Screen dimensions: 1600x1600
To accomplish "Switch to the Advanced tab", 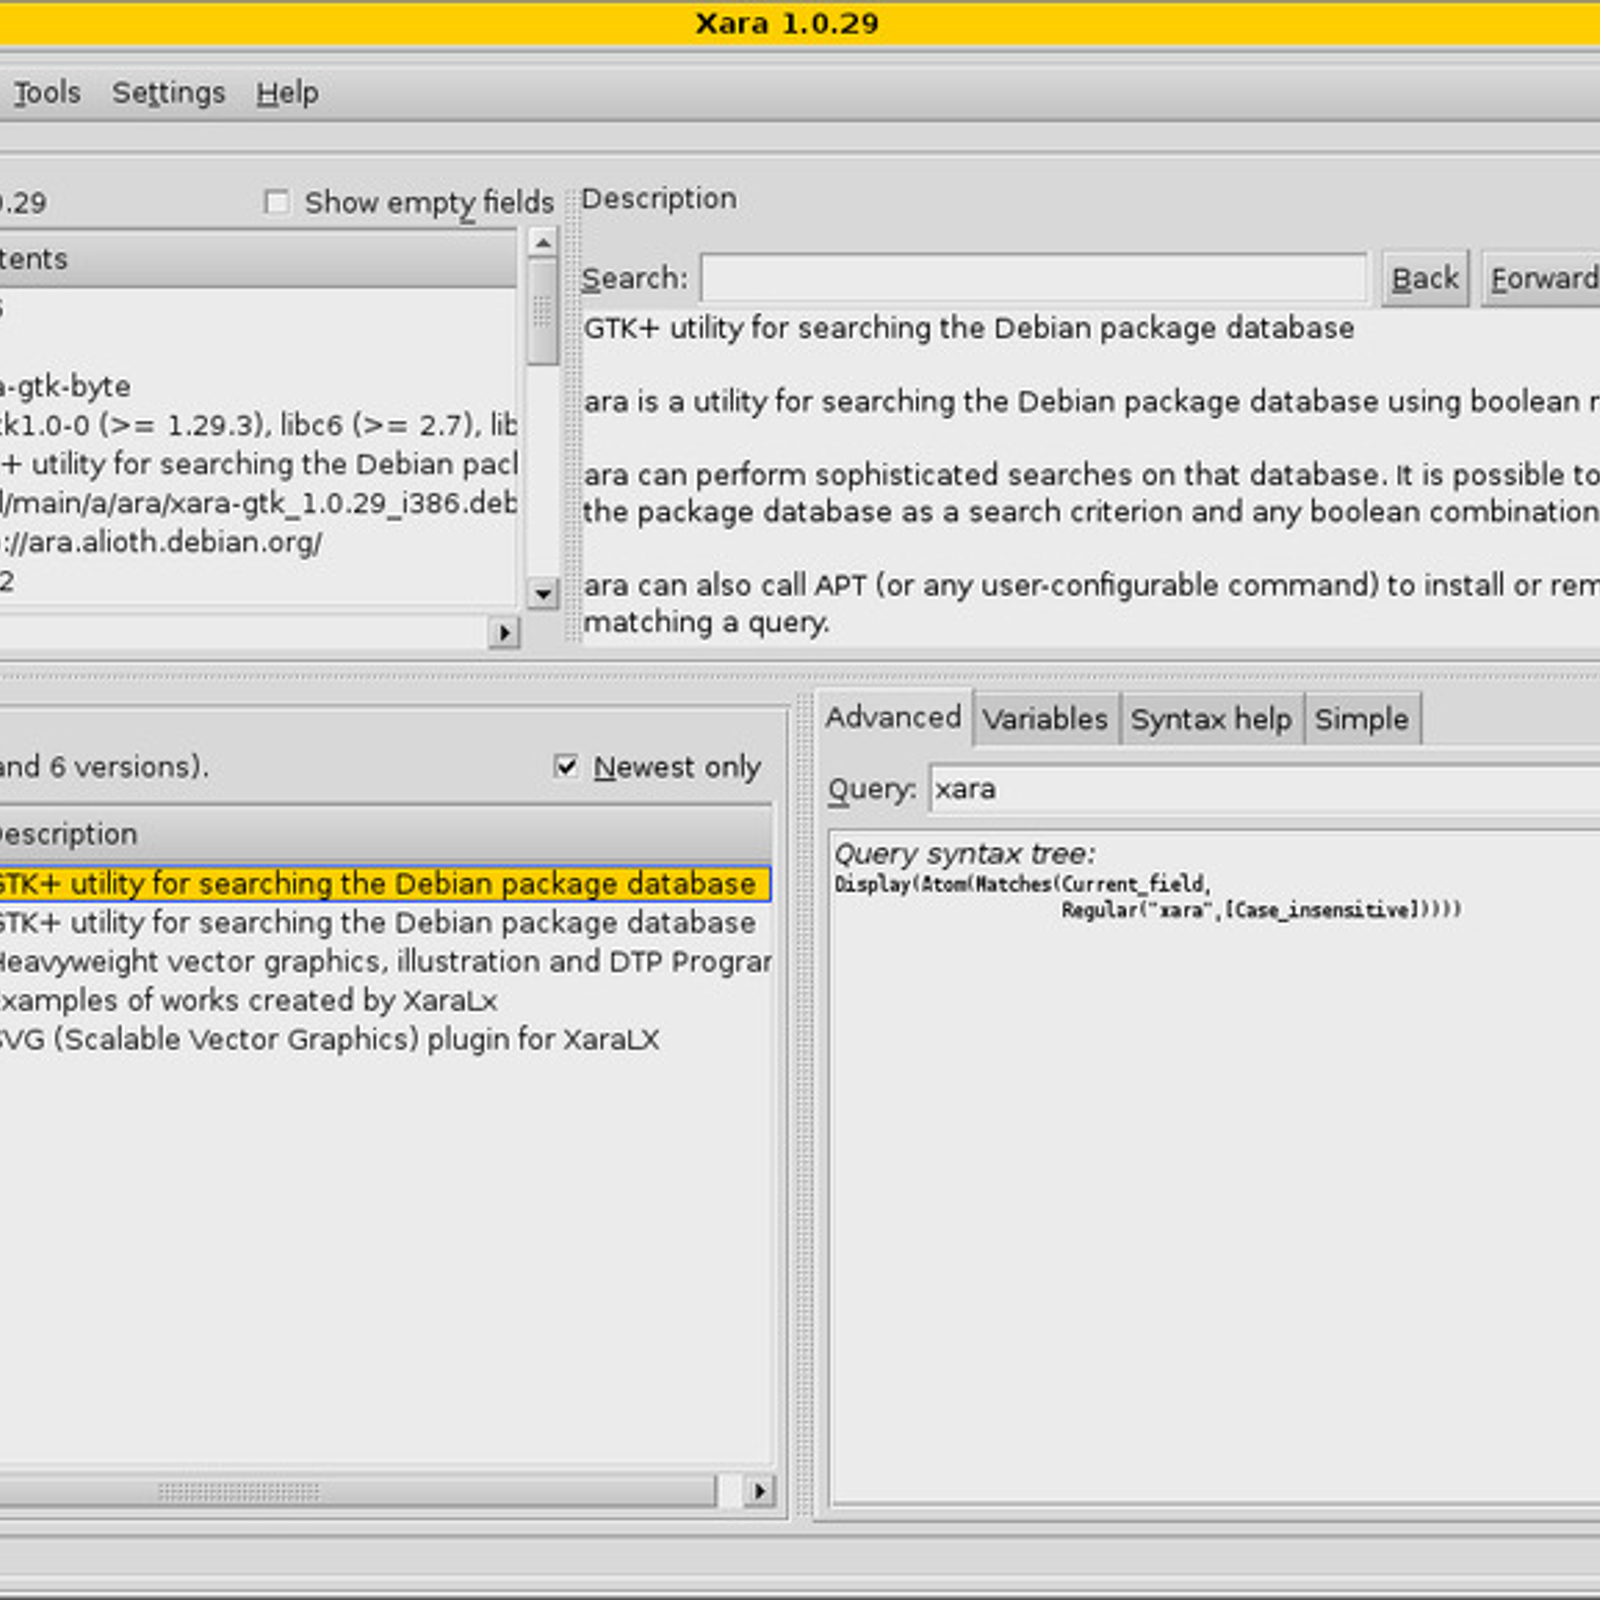I will point(893,717).
